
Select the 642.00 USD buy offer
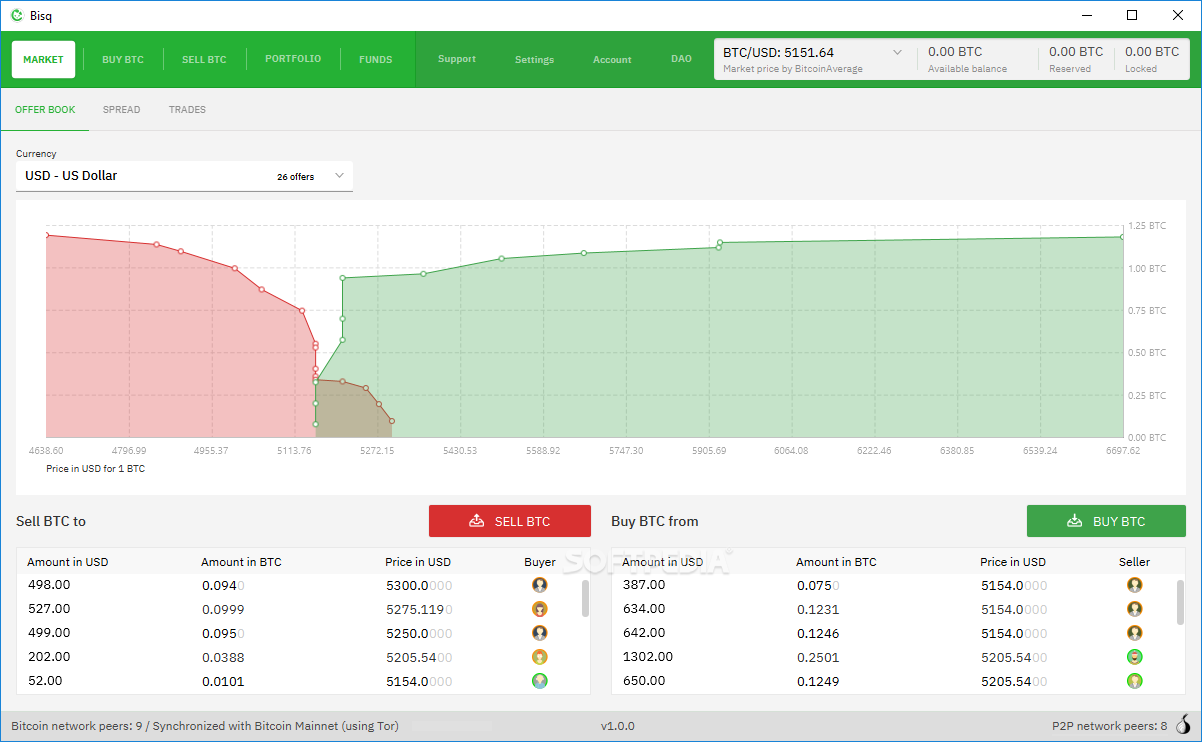click(893, 633)
